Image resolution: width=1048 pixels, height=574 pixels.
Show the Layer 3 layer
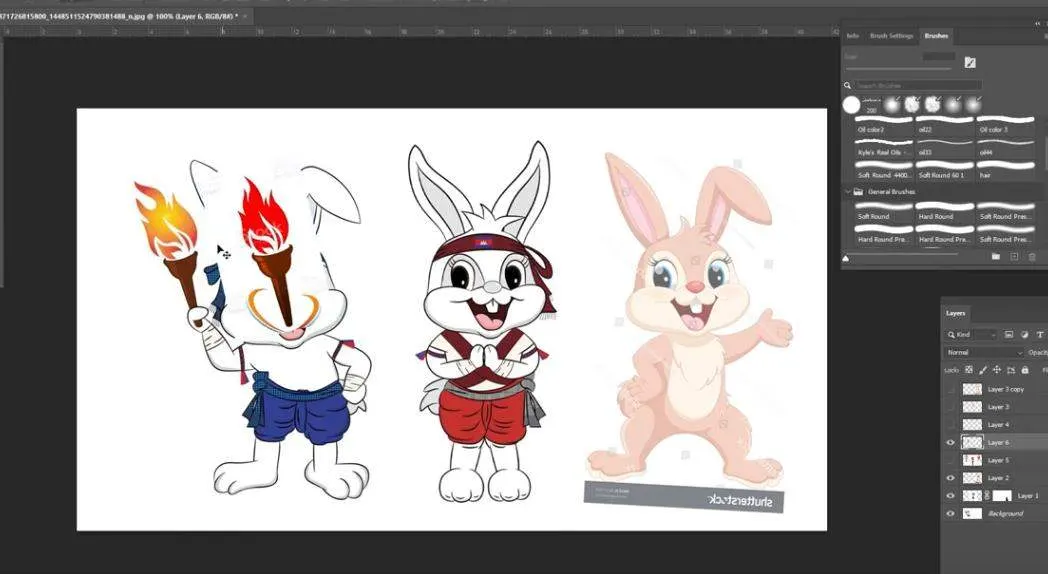click(950, 407)
